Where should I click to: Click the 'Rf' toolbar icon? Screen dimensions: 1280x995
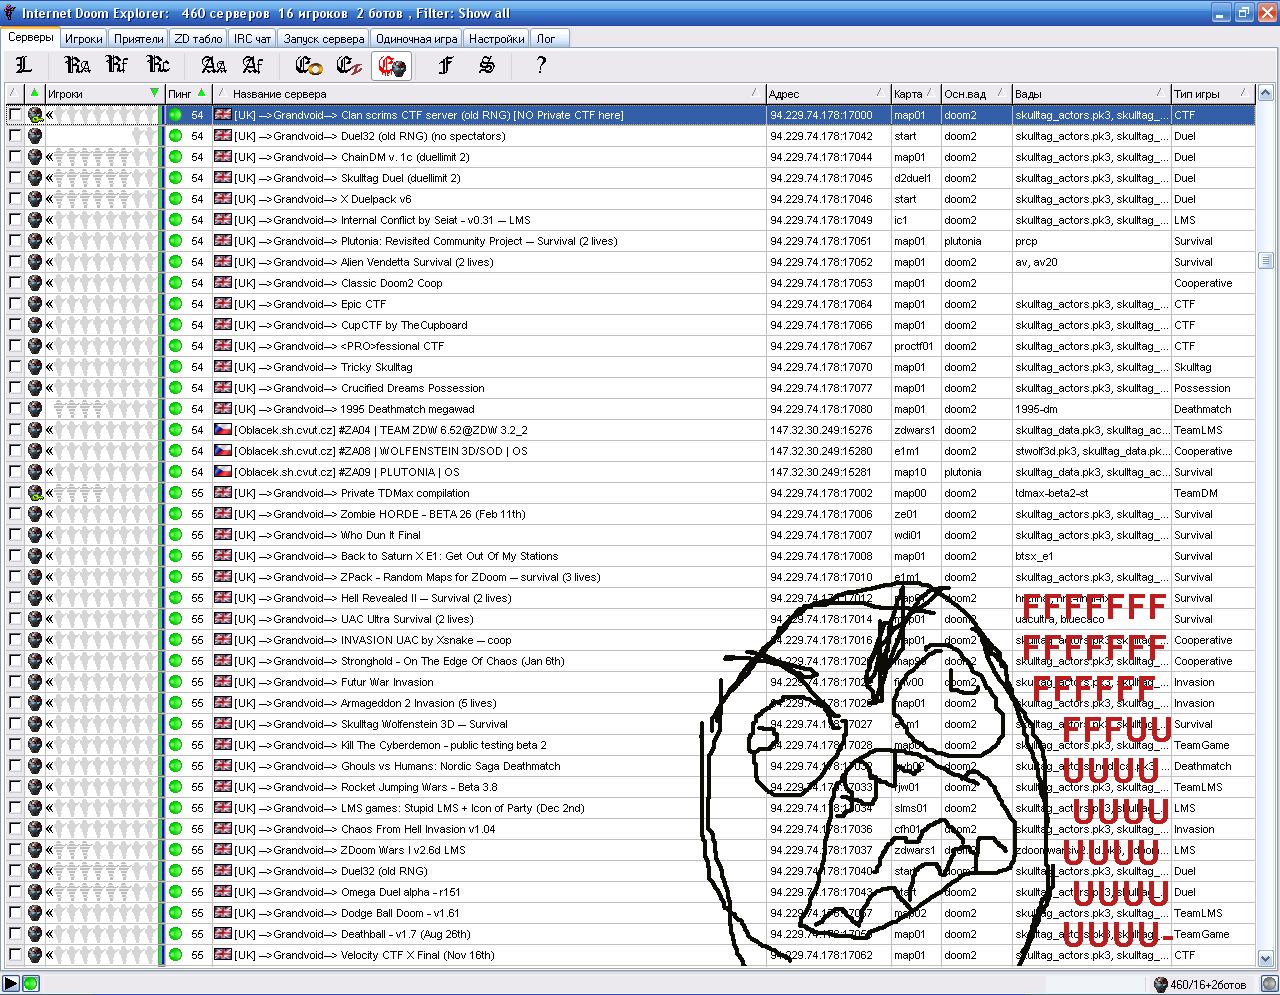click(x=117, y=65)
